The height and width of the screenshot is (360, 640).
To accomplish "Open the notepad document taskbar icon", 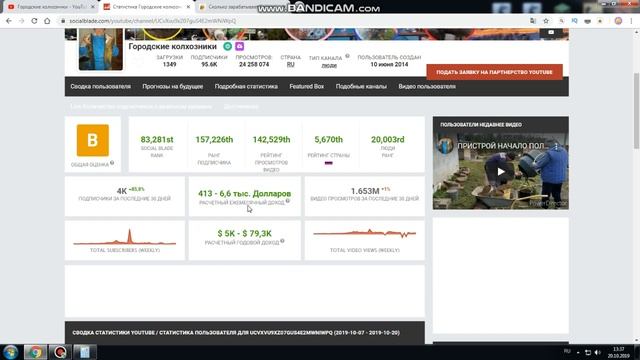I will [85, 352].
